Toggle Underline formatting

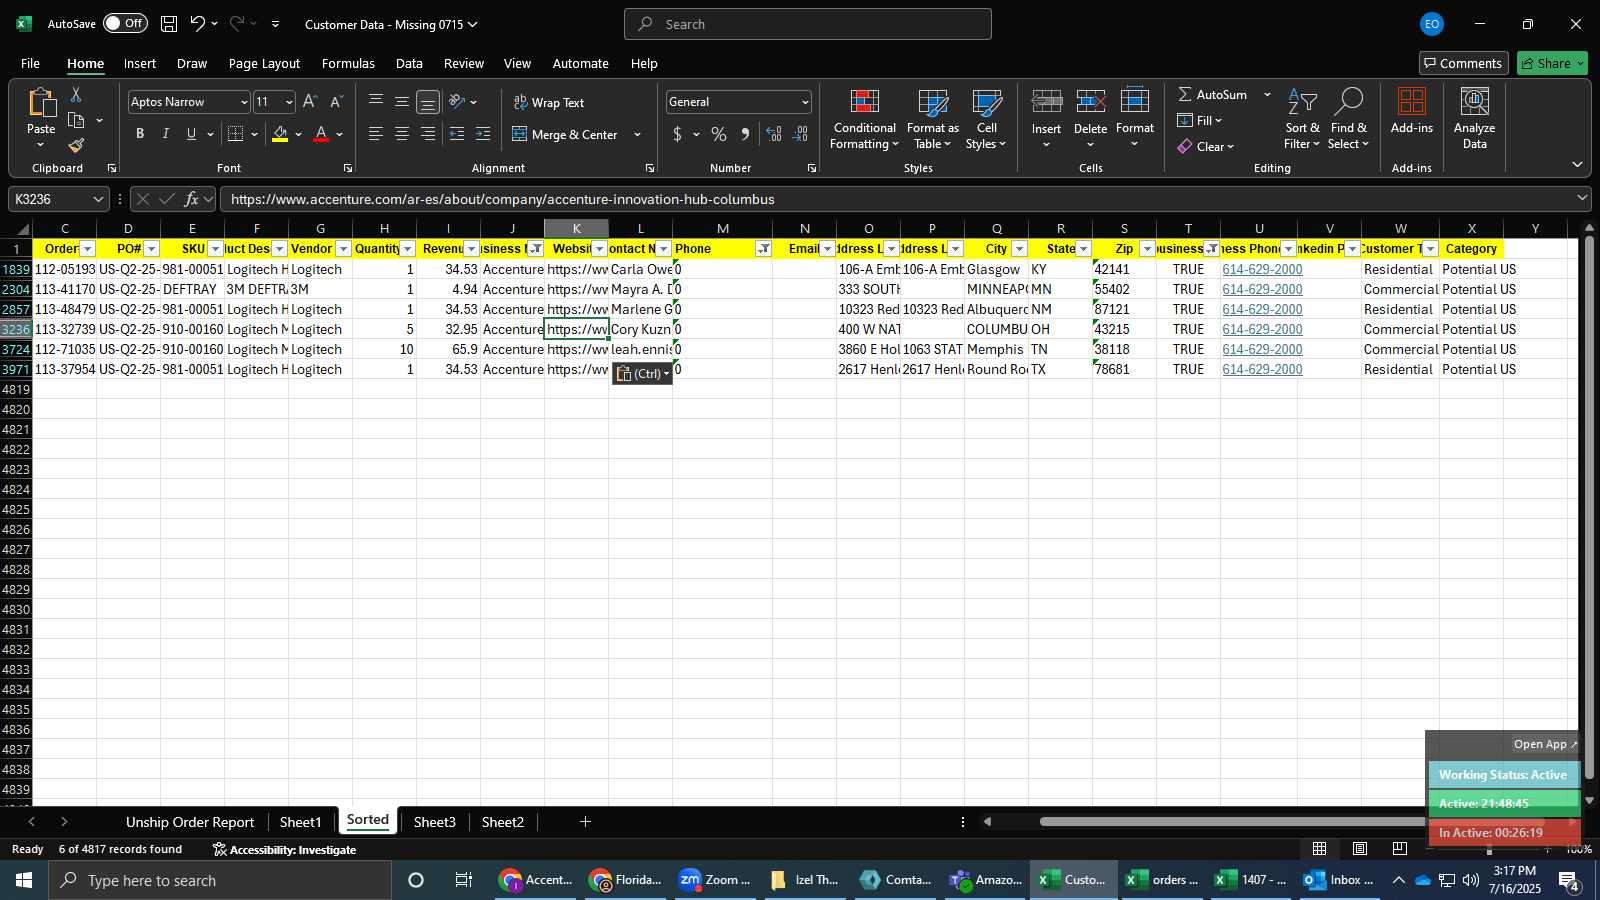click(191, 134)
